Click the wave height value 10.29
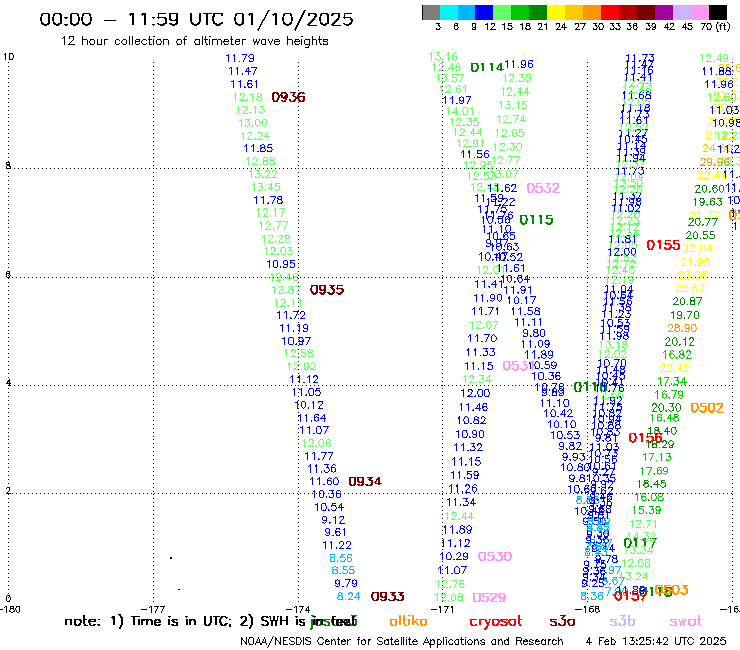The width and height of the screenshot is (740, 650). coord(454,557)
